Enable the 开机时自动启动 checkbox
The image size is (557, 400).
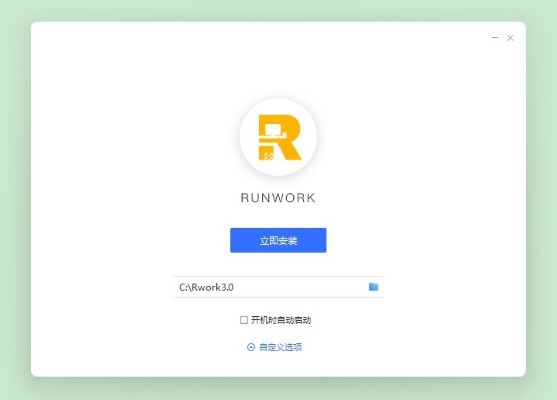244,320
